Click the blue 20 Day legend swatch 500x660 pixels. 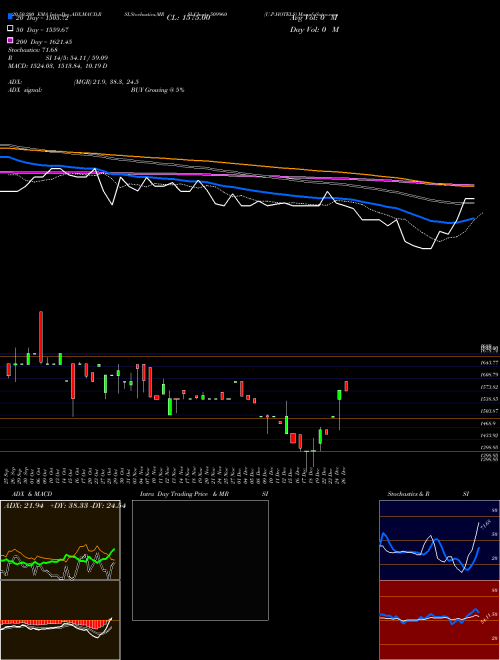pos(10,16)
